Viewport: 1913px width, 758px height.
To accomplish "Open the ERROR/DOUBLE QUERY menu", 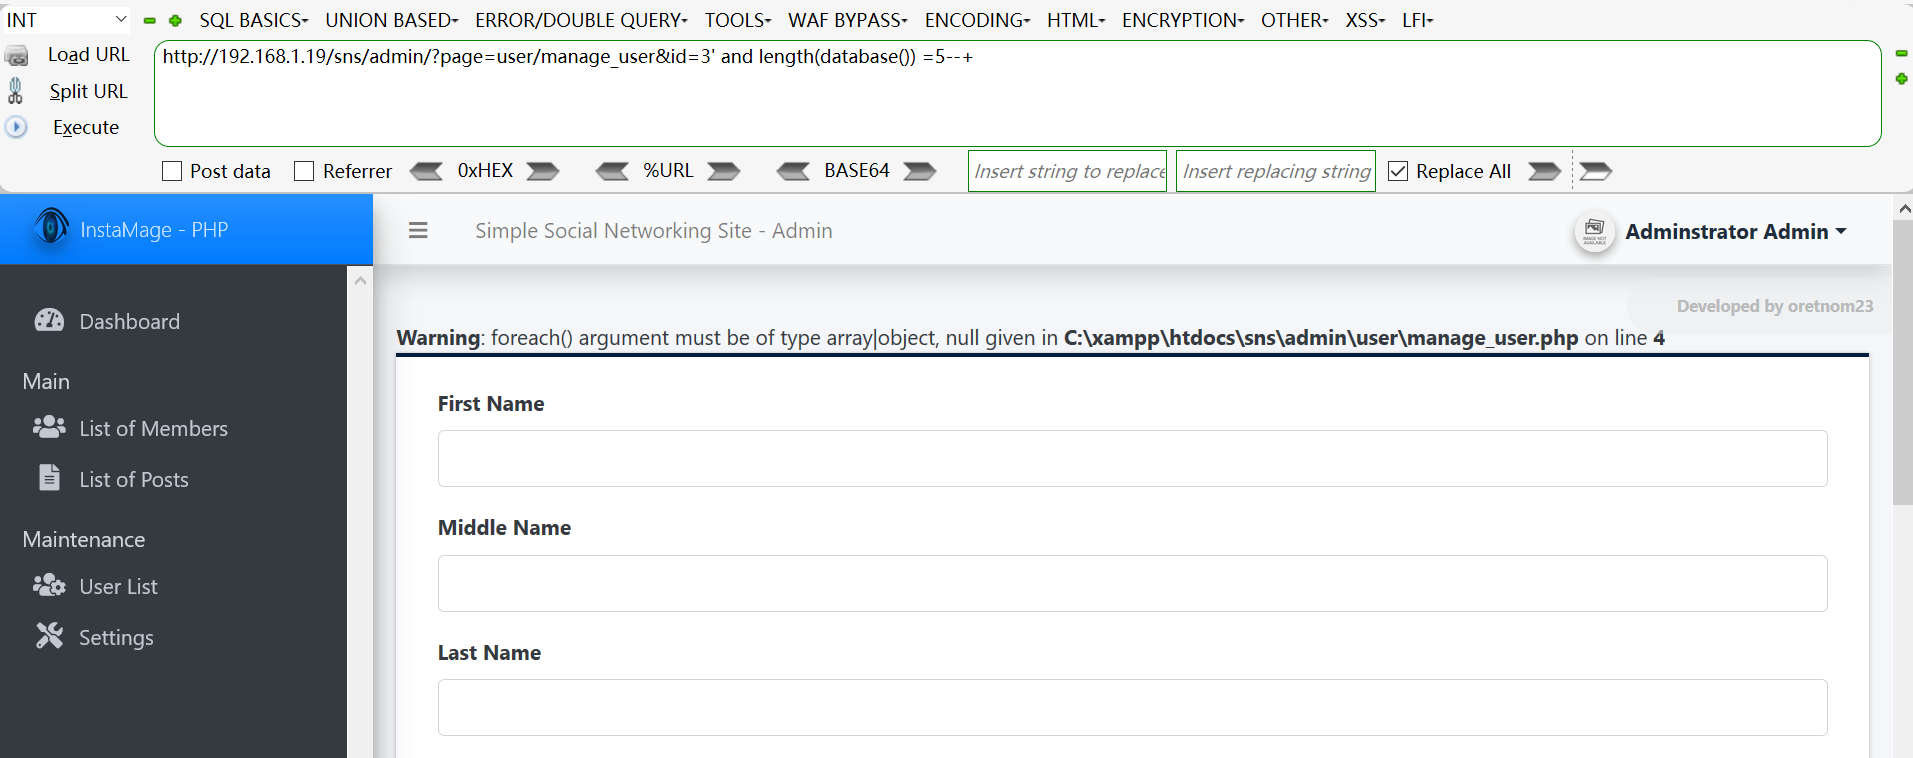I will click(581, 20).
